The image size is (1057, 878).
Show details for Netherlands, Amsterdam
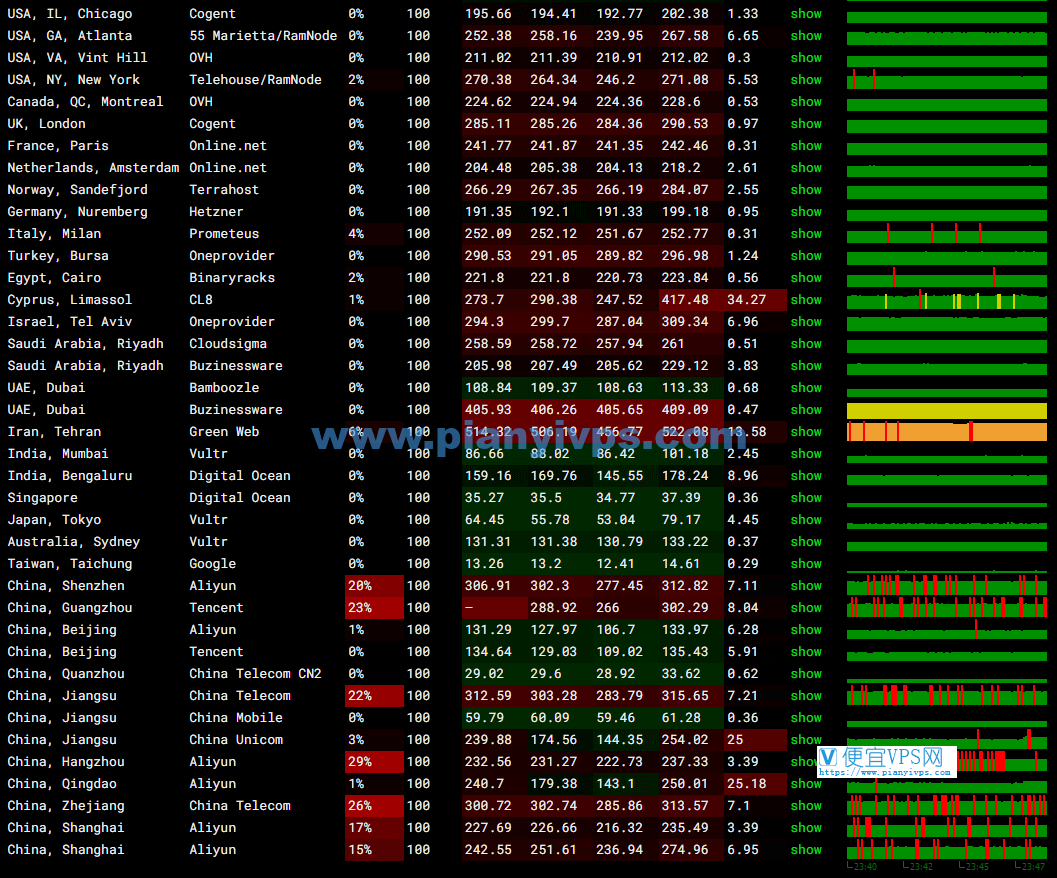click(806, 168)
